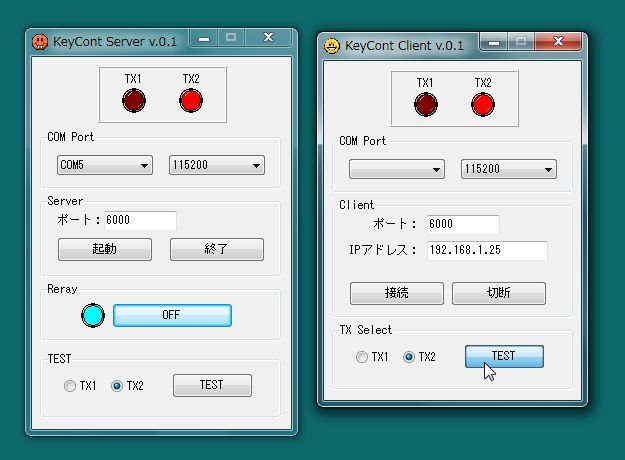Screen dimensions: 625x460
Task: Click the IPアドレス label in Client
Action: [x=383, y=250]
